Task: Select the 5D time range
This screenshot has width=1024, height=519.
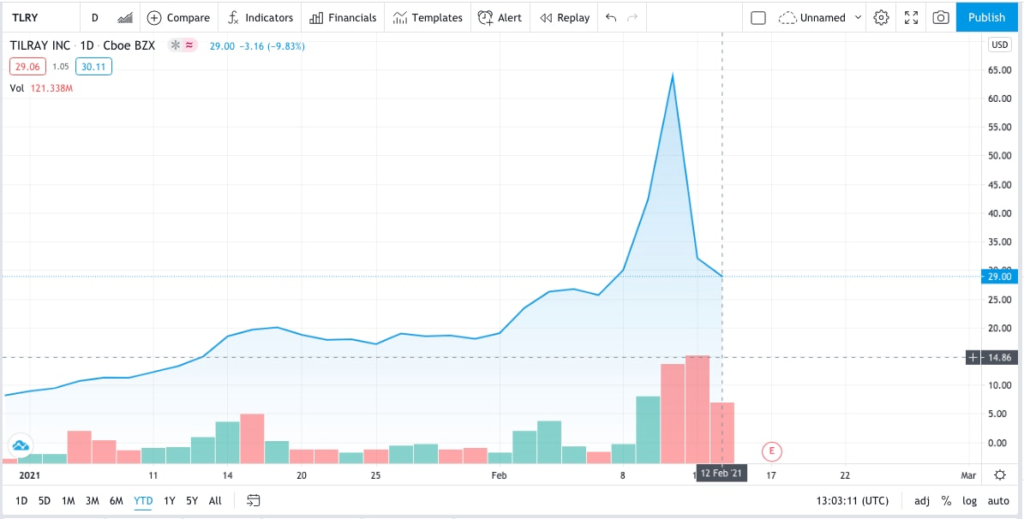Action: click(x=44, y=501)
